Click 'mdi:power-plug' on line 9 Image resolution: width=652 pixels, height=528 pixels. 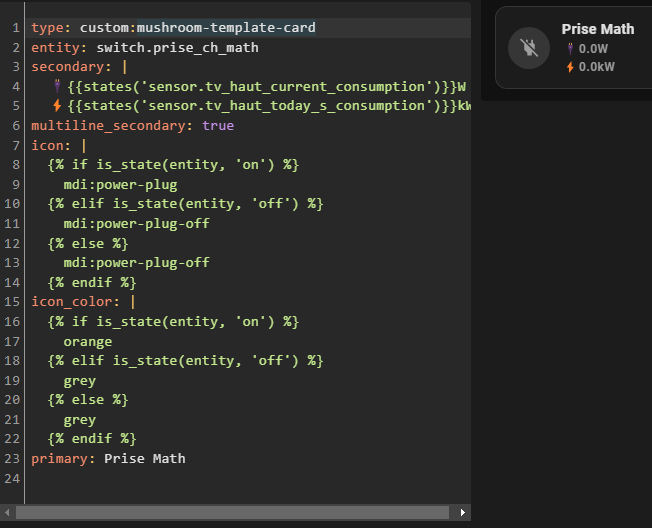pos(121,185)
